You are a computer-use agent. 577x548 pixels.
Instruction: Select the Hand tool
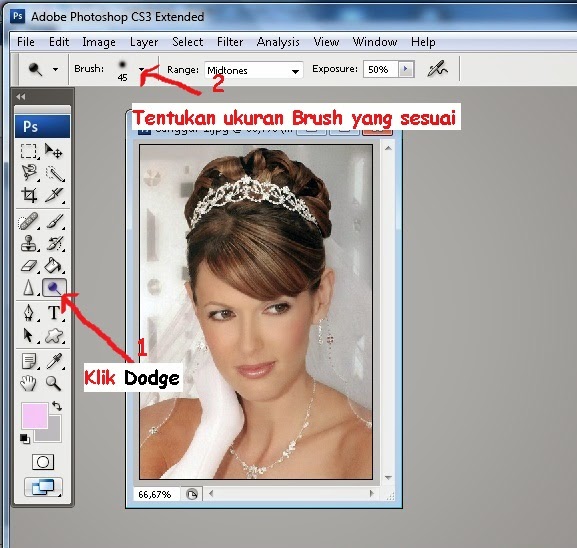pos(28,383)
